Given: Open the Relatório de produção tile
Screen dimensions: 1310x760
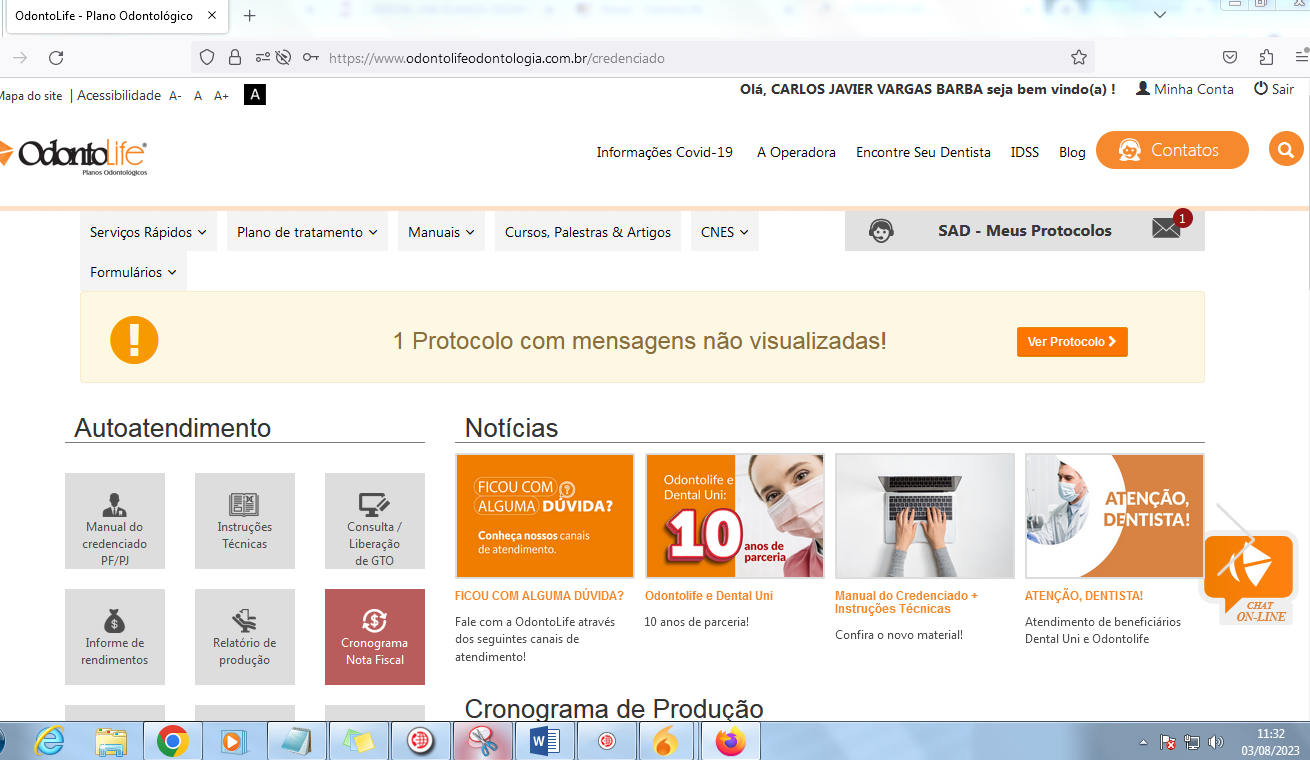Looking at the screenshot, I should tap(245, 637).
